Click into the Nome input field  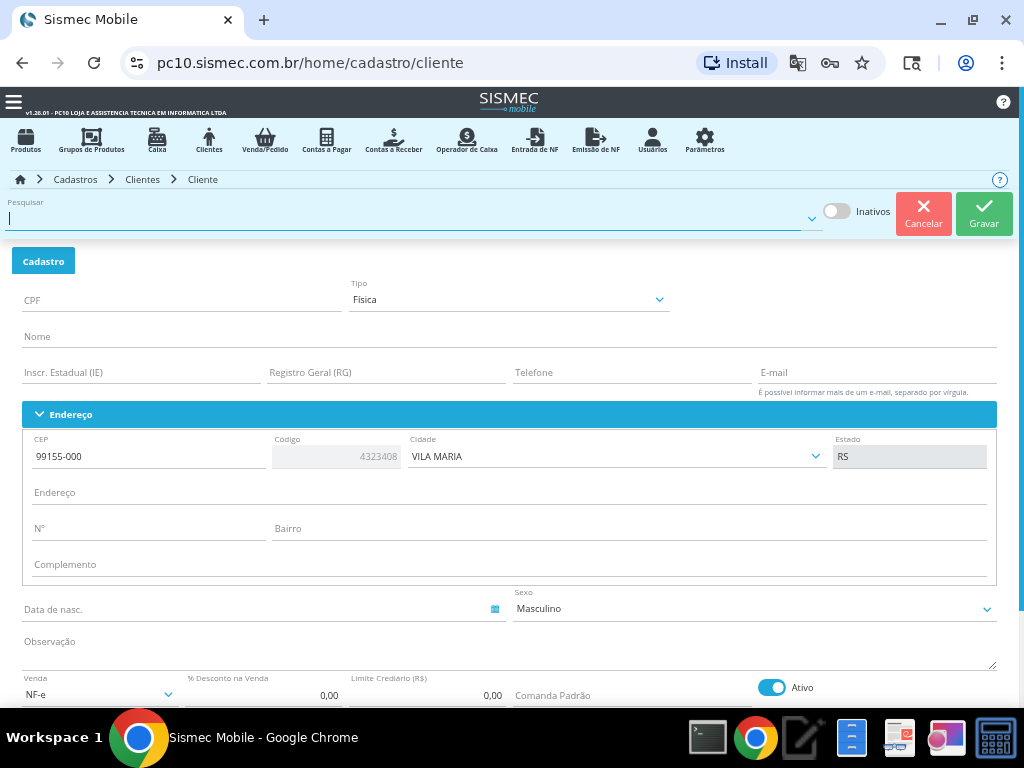[x=509, y=337]
